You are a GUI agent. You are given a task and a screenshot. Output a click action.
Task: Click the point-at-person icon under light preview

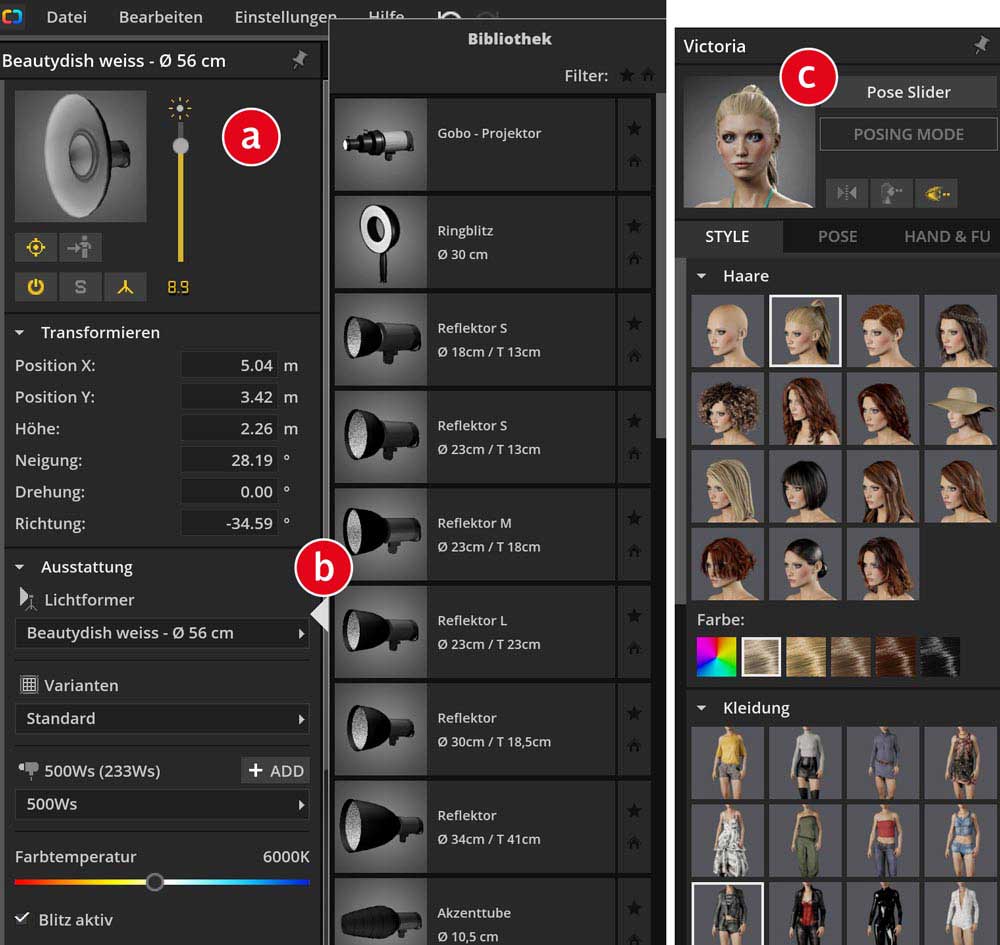click(x=80, y=247)
